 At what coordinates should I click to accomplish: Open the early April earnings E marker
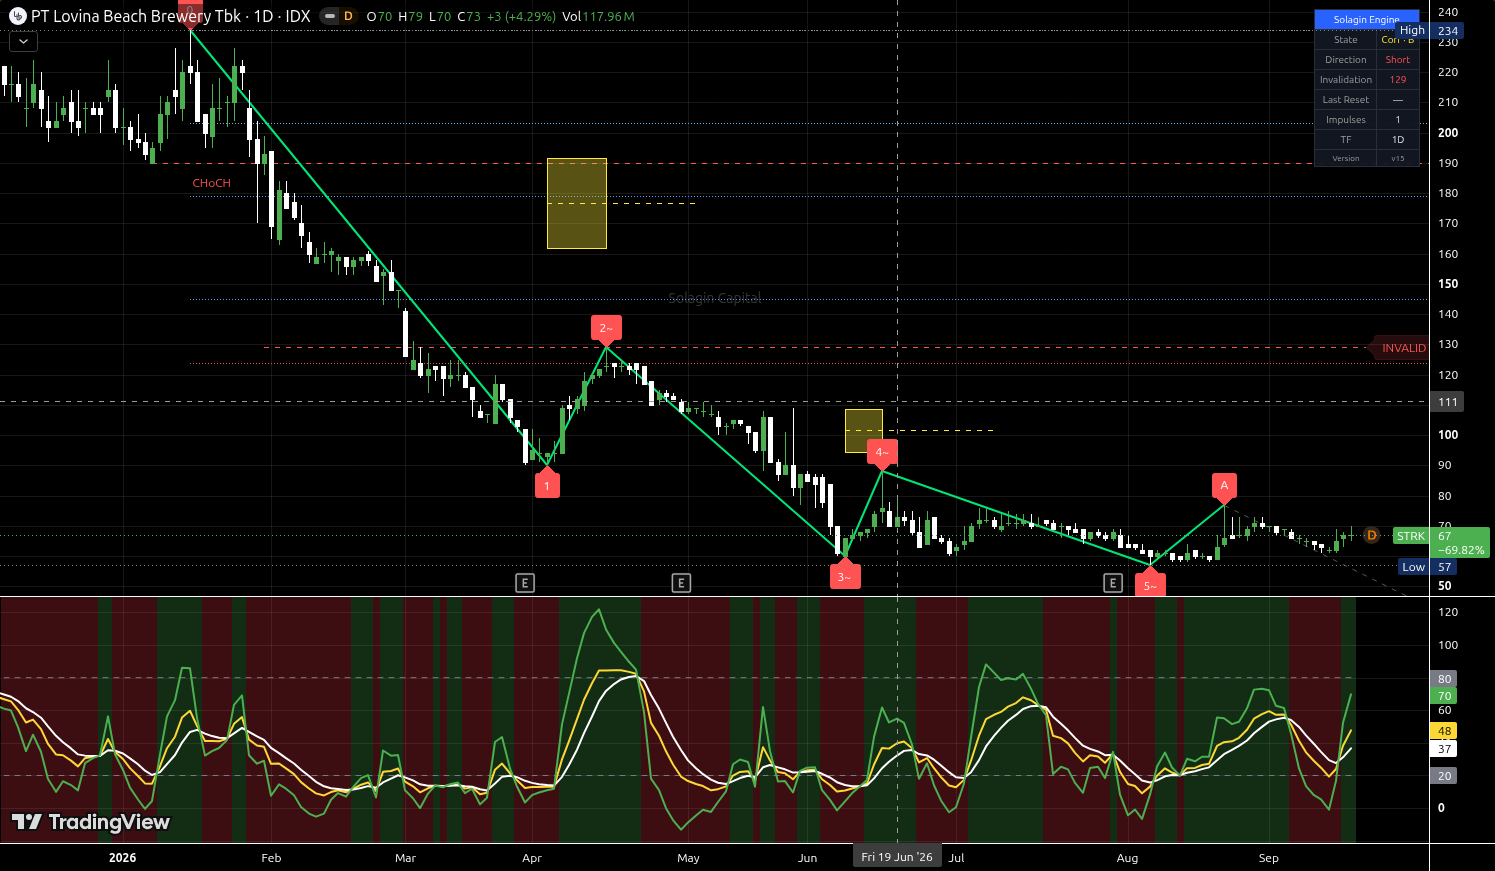pos(525,582)
